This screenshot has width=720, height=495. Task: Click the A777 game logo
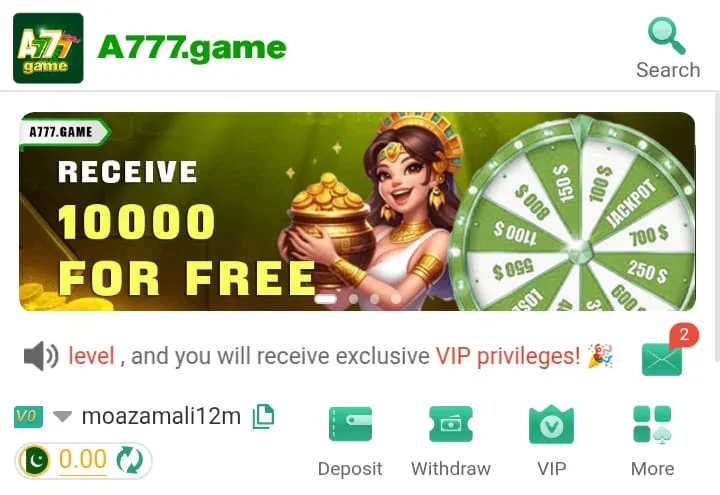point(48,48)
